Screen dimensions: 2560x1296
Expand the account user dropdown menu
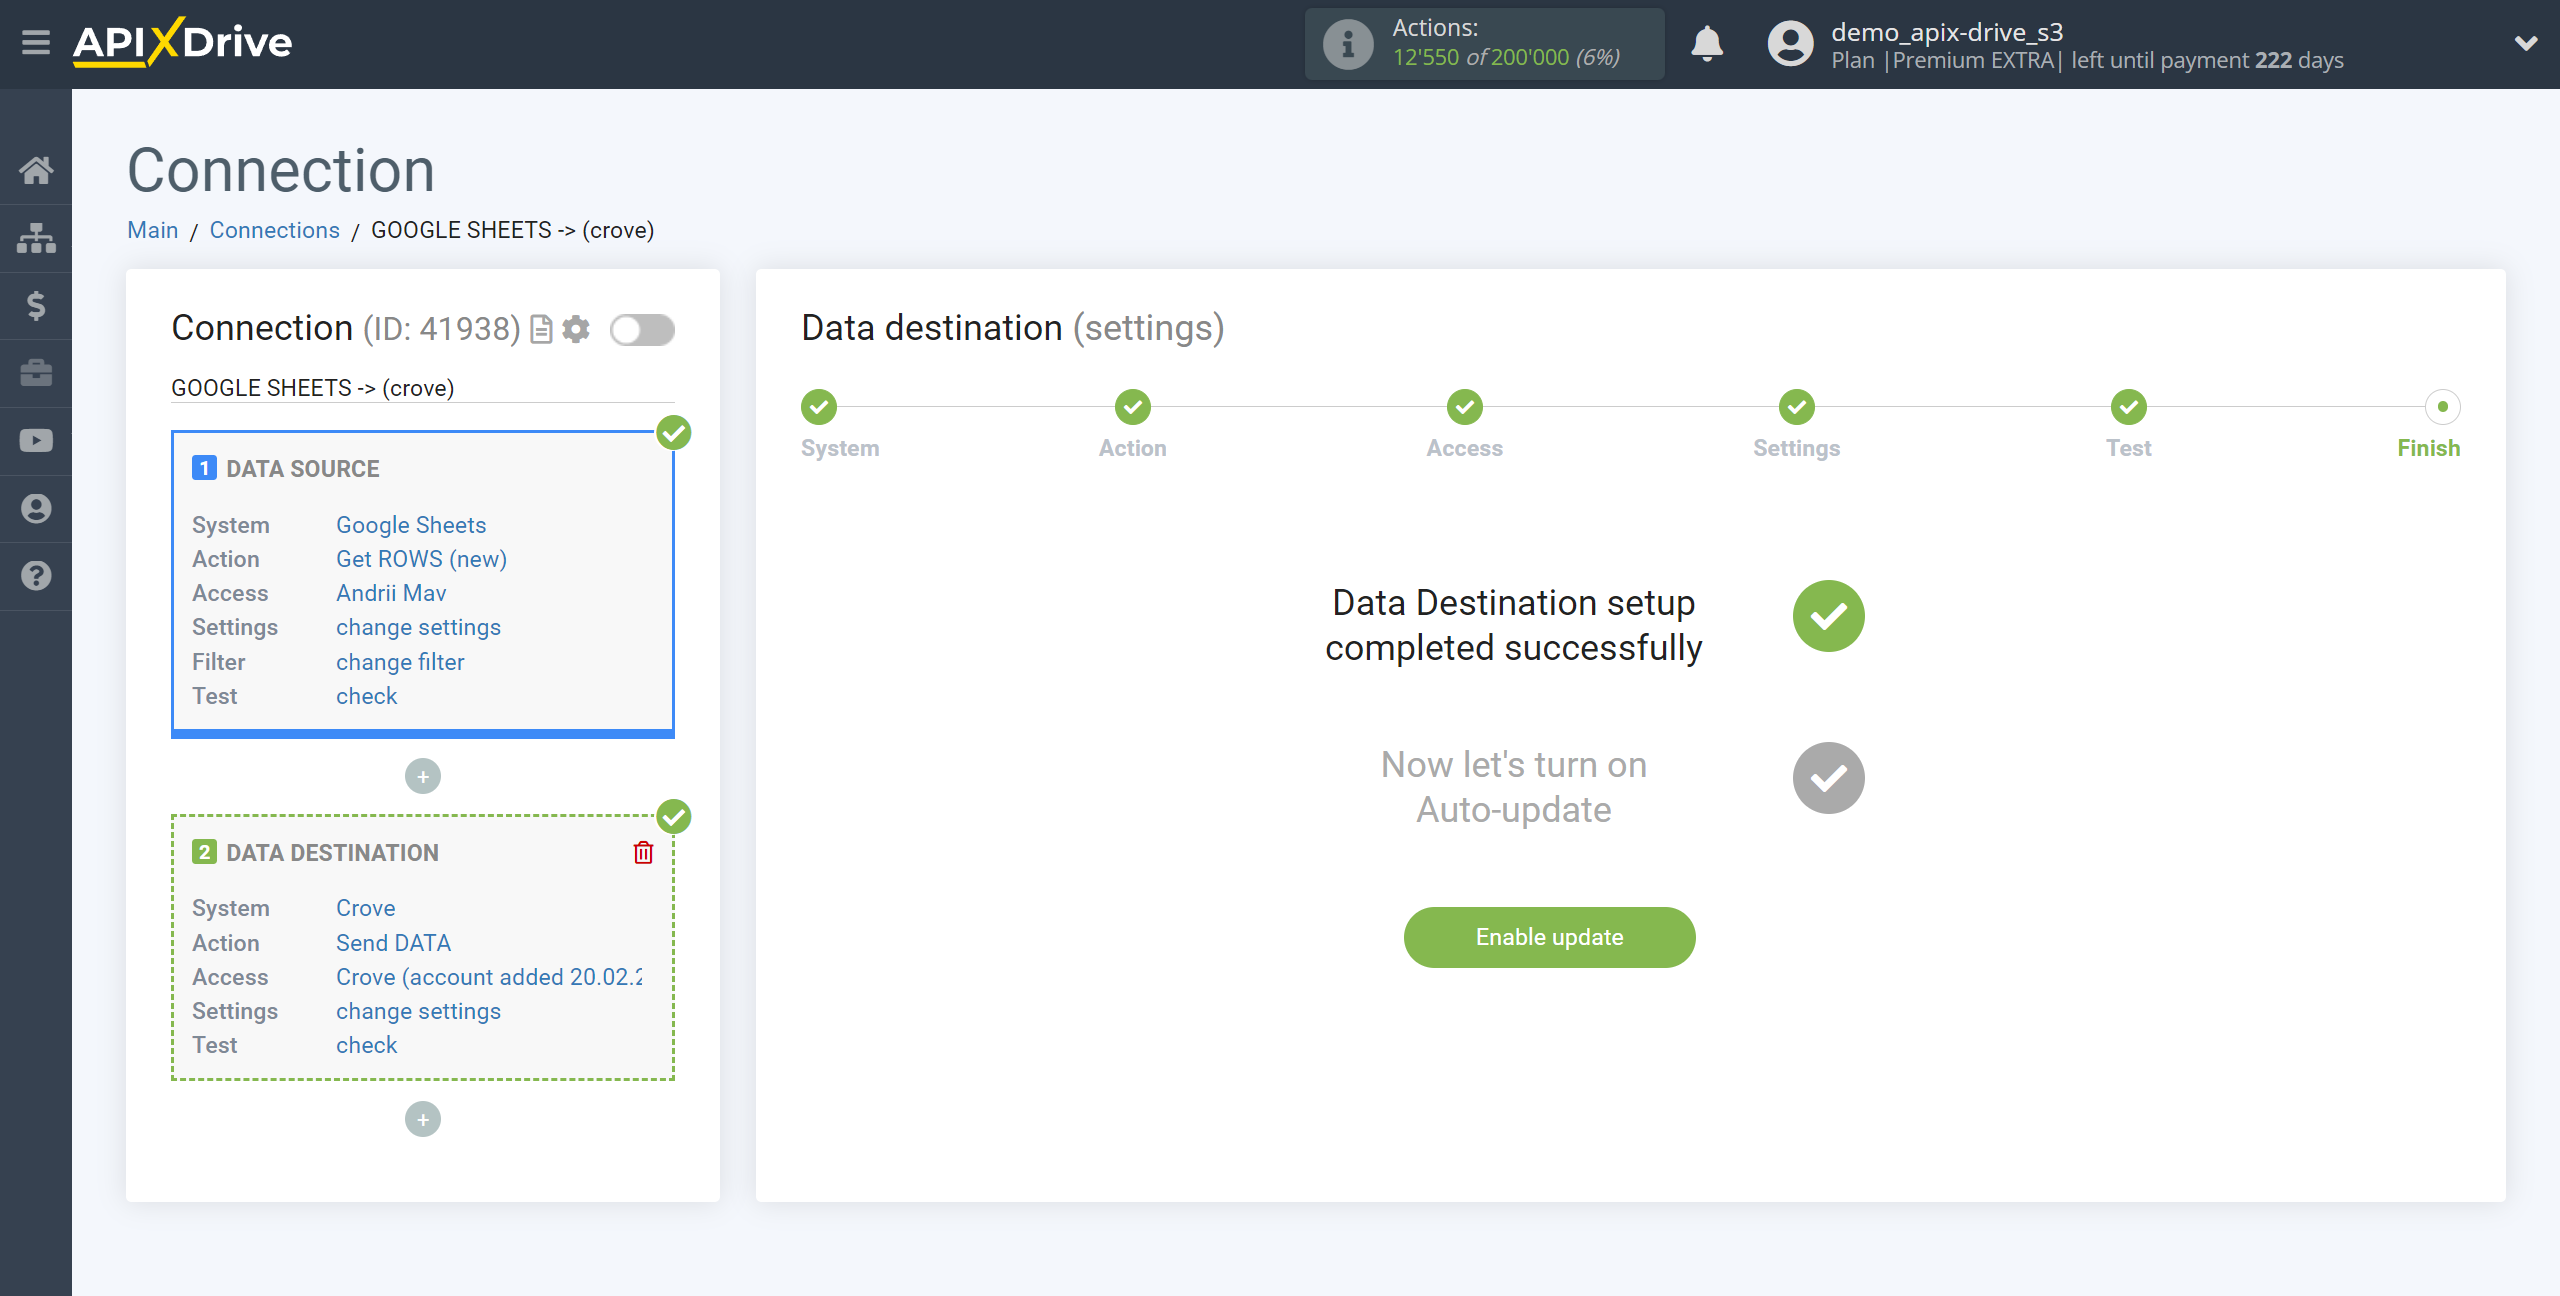point(2527,43)
